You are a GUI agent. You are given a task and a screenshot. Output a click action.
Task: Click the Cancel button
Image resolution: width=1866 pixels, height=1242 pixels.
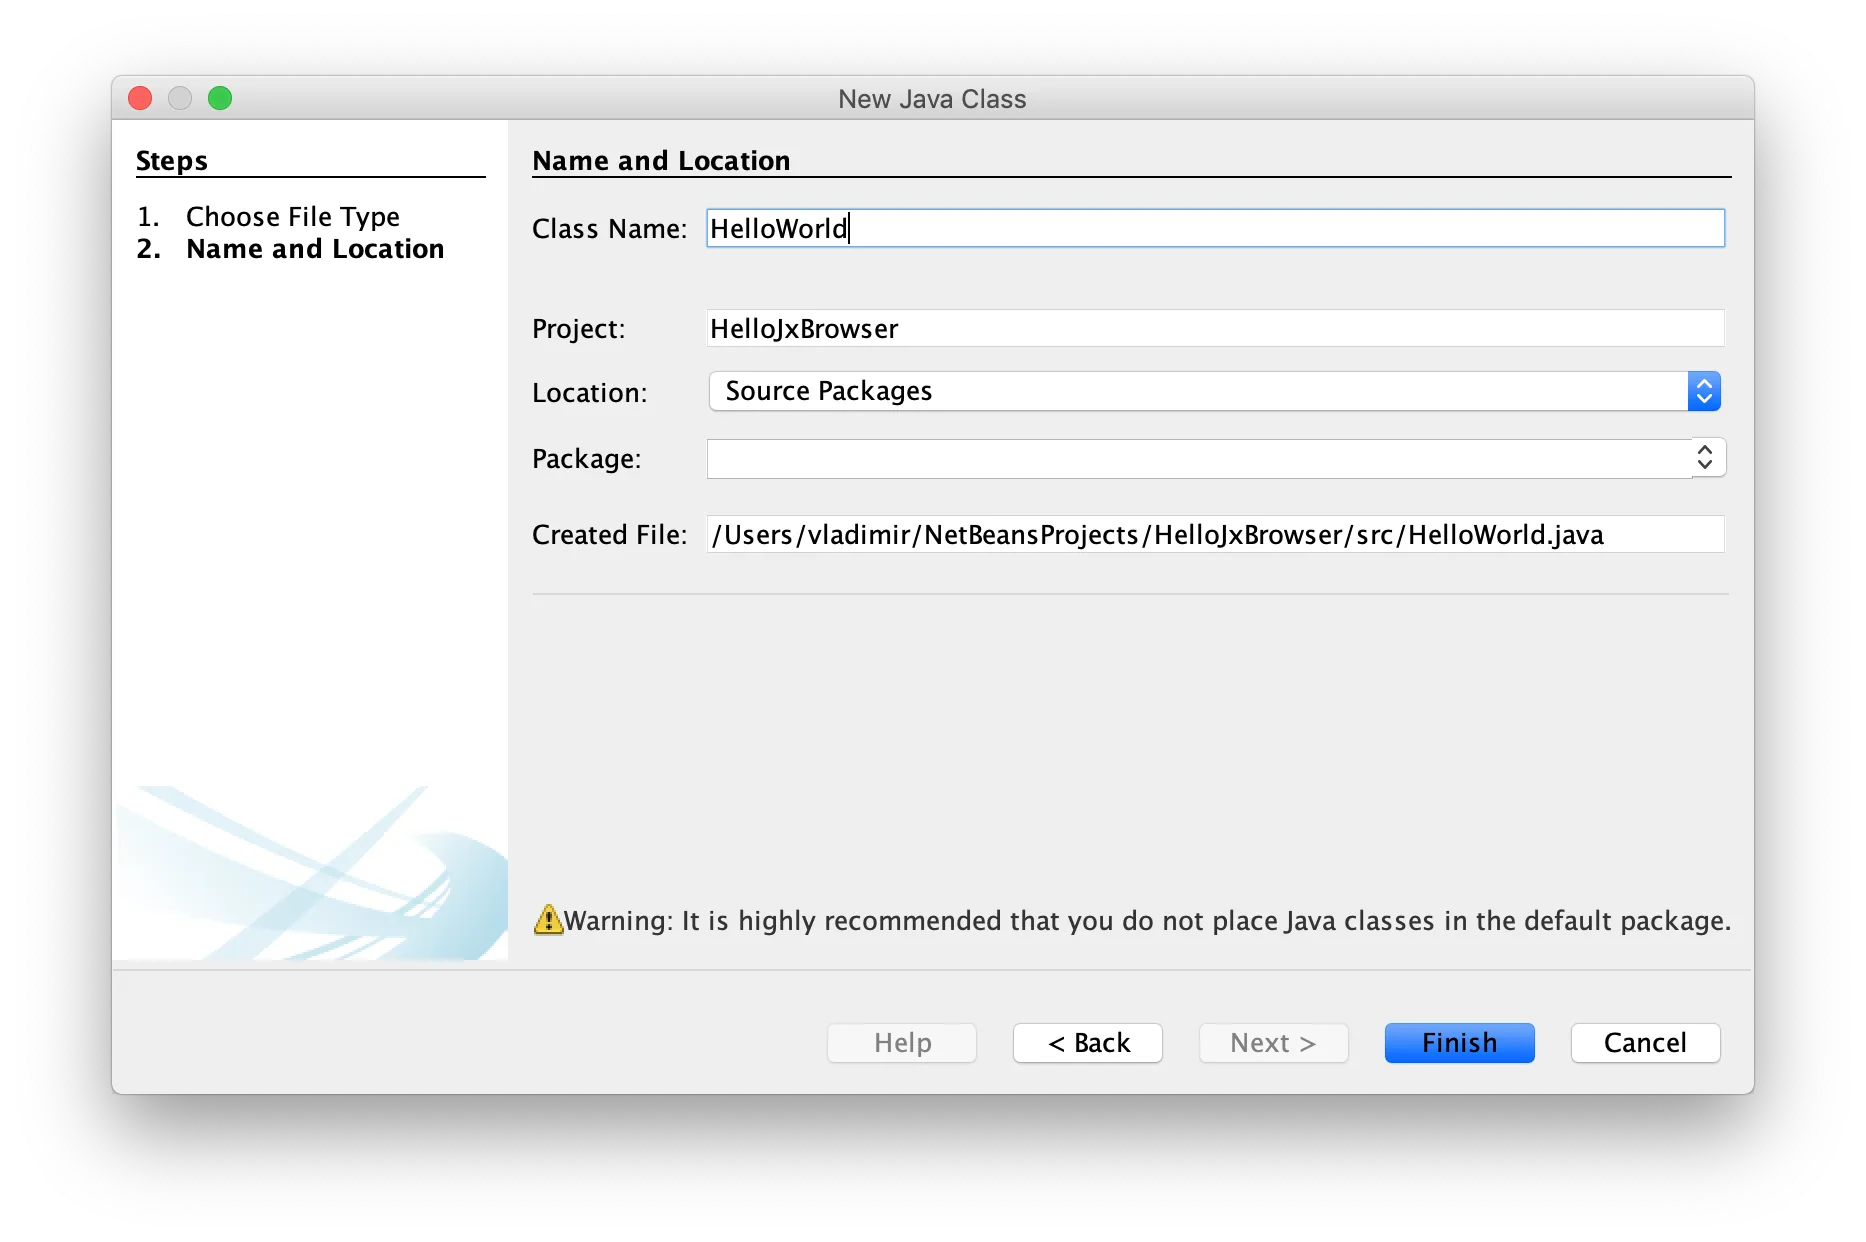(x=1645, y=1043)
